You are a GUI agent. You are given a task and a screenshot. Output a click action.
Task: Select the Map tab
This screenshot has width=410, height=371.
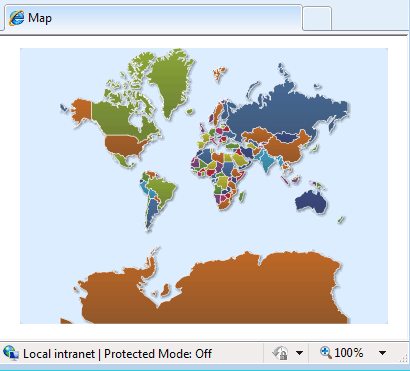(153, 17)
